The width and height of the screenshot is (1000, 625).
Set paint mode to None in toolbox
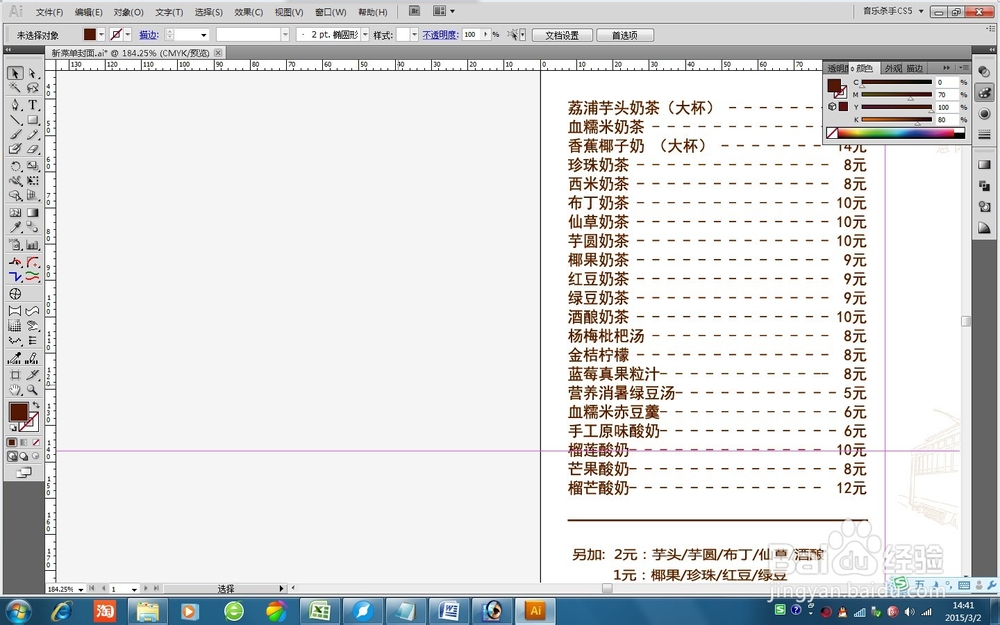coord(36,442)
